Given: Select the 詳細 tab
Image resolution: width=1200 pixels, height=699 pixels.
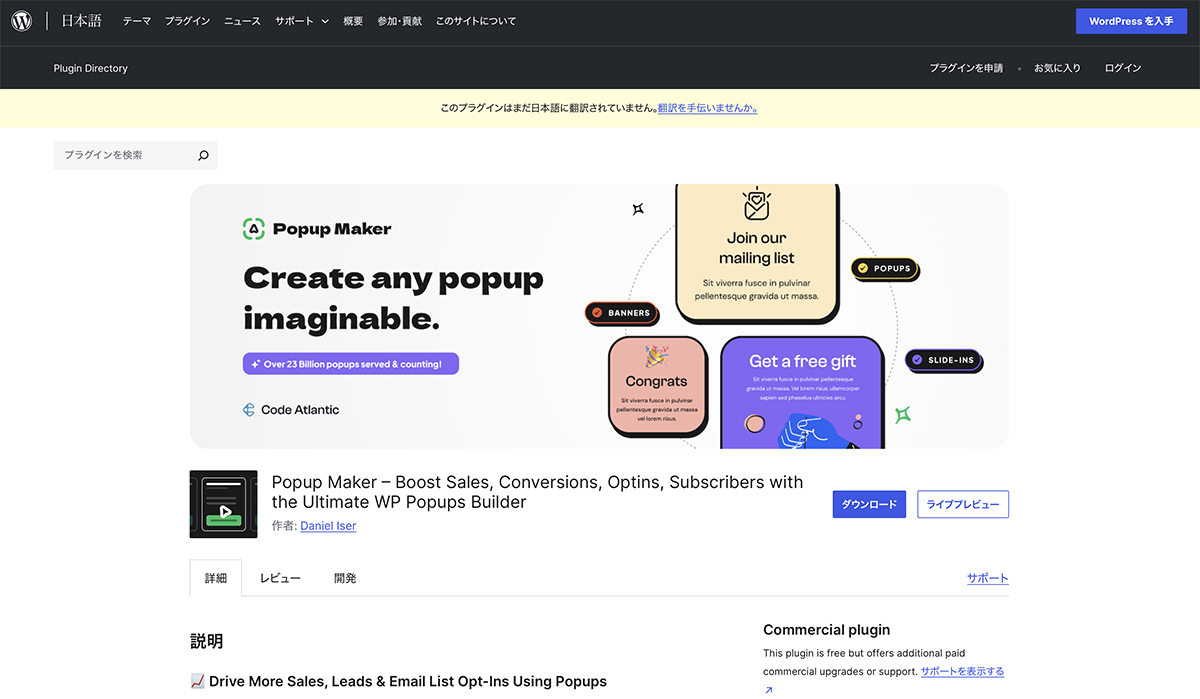Looking at the screenshot, I should tap(216, 578).
